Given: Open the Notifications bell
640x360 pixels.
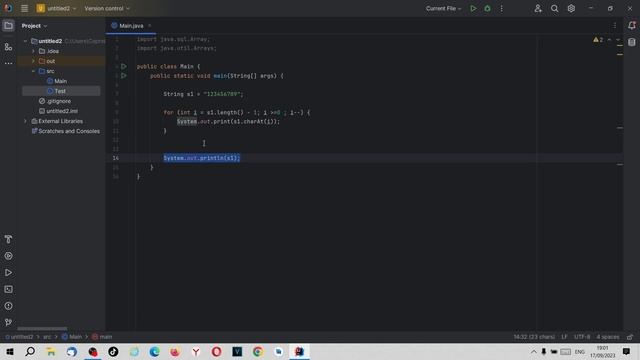Looking at the screenshot, I should pos(632,25).
